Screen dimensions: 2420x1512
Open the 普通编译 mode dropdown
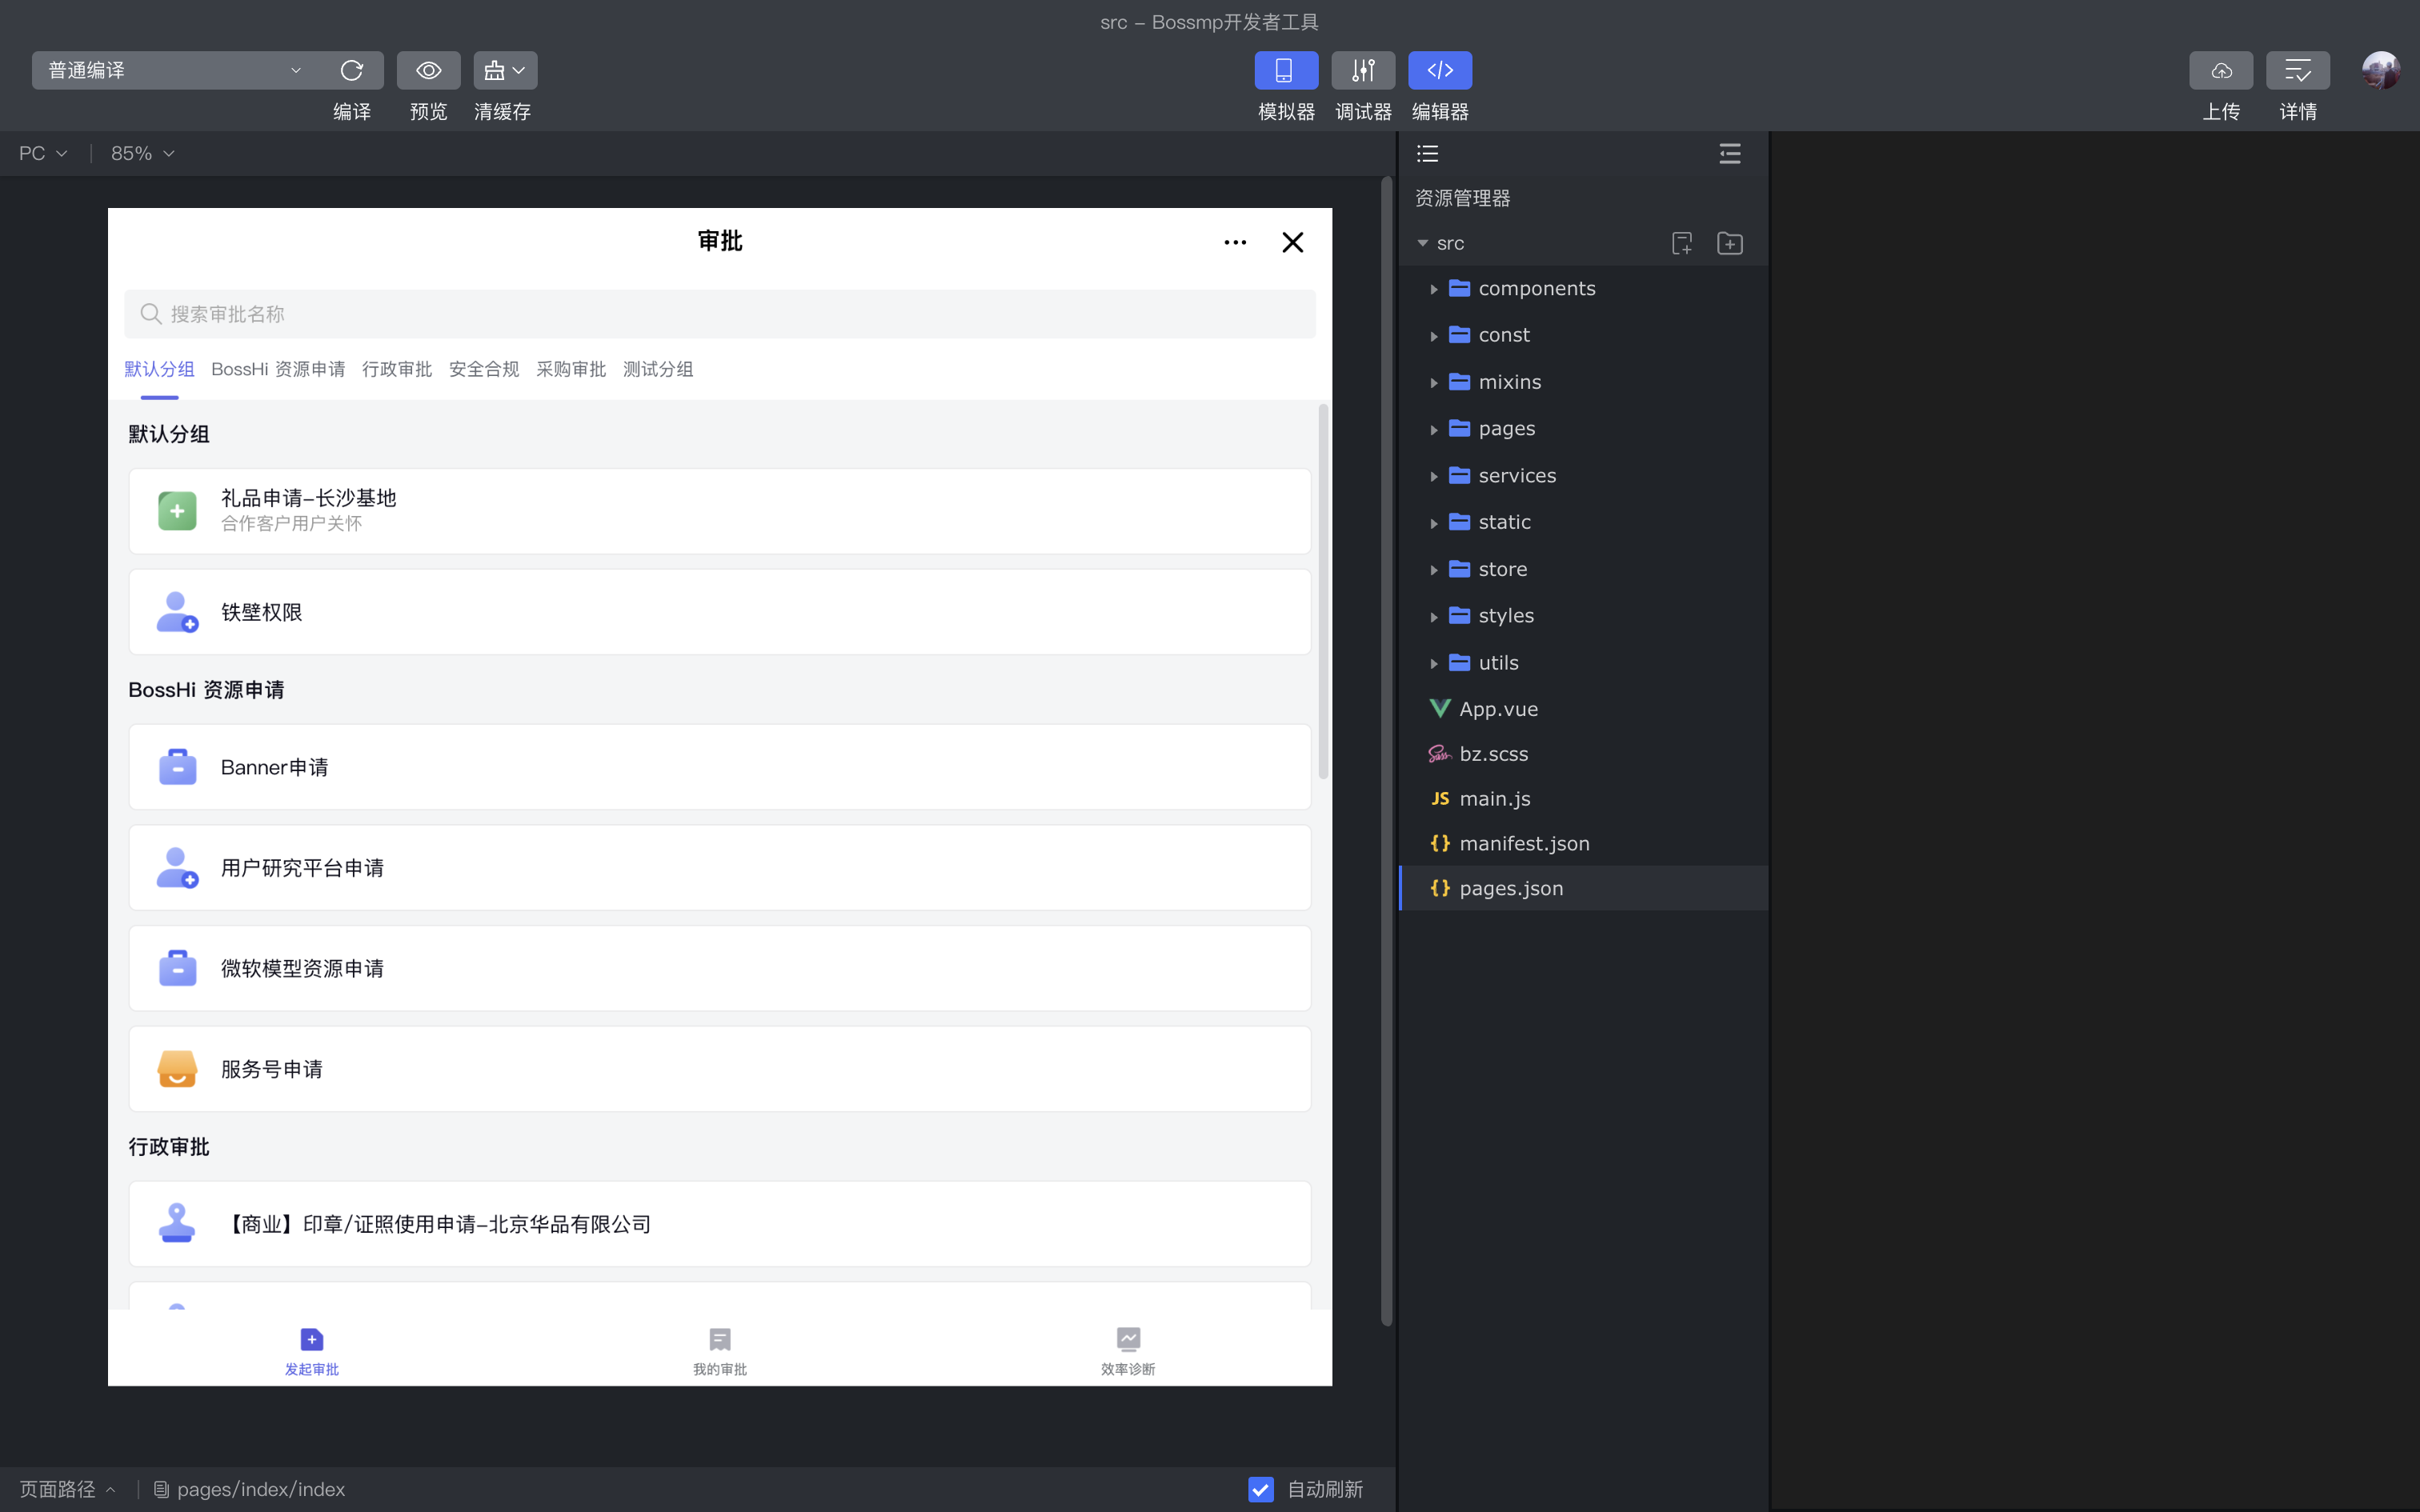click(x=175, y=70)
